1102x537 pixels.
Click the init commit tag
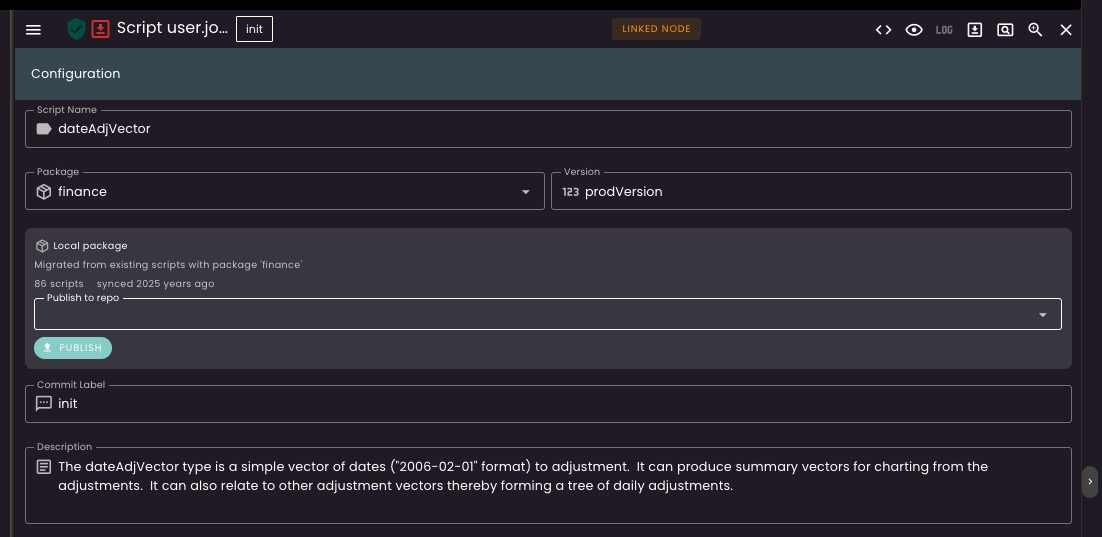point(254,29)
